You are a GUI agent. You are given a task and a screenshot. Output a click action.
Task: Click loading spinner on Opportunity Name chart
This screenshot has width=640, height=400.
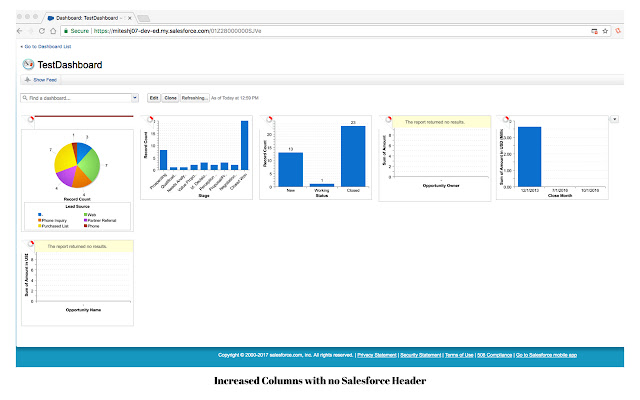tap(31, 244)
